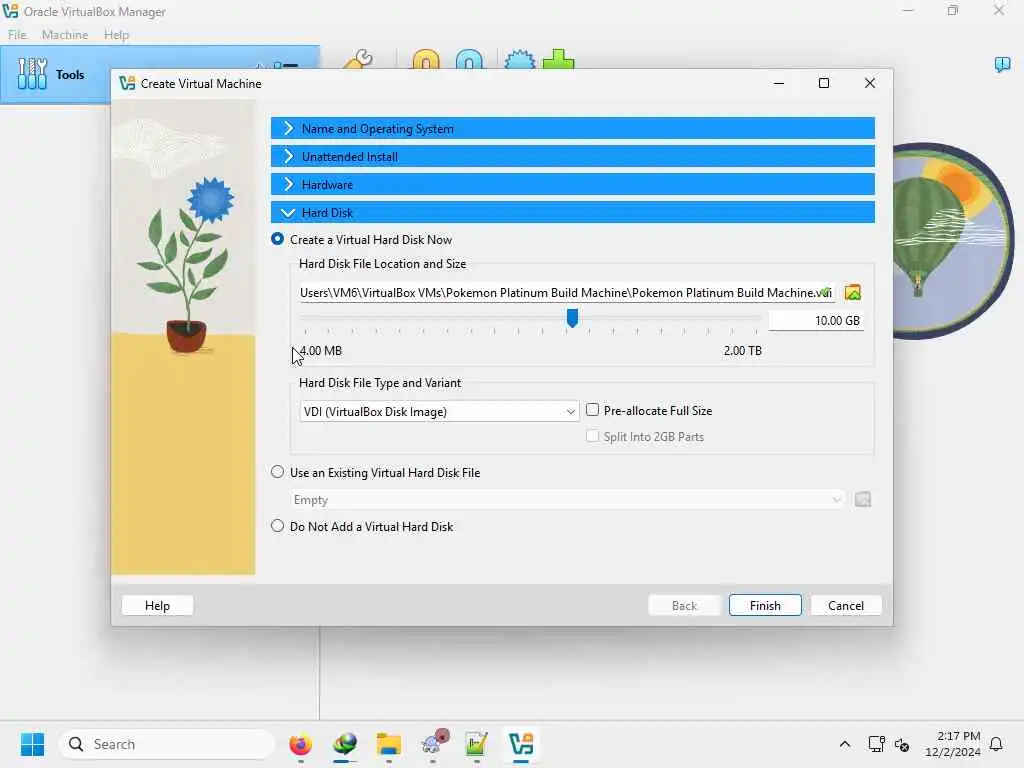Click the hard disk file location browse icon
The image size is (1024, 768).
click(852, 293)
